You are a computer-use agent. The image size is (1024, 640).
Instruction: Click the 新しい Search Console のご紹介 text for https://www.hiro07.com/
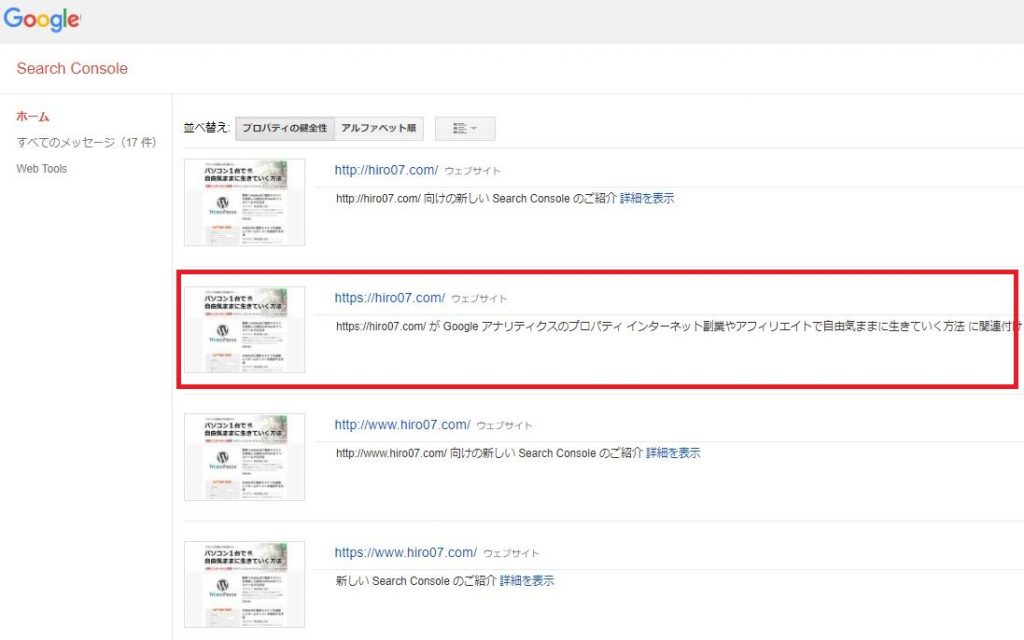(416, 581)
